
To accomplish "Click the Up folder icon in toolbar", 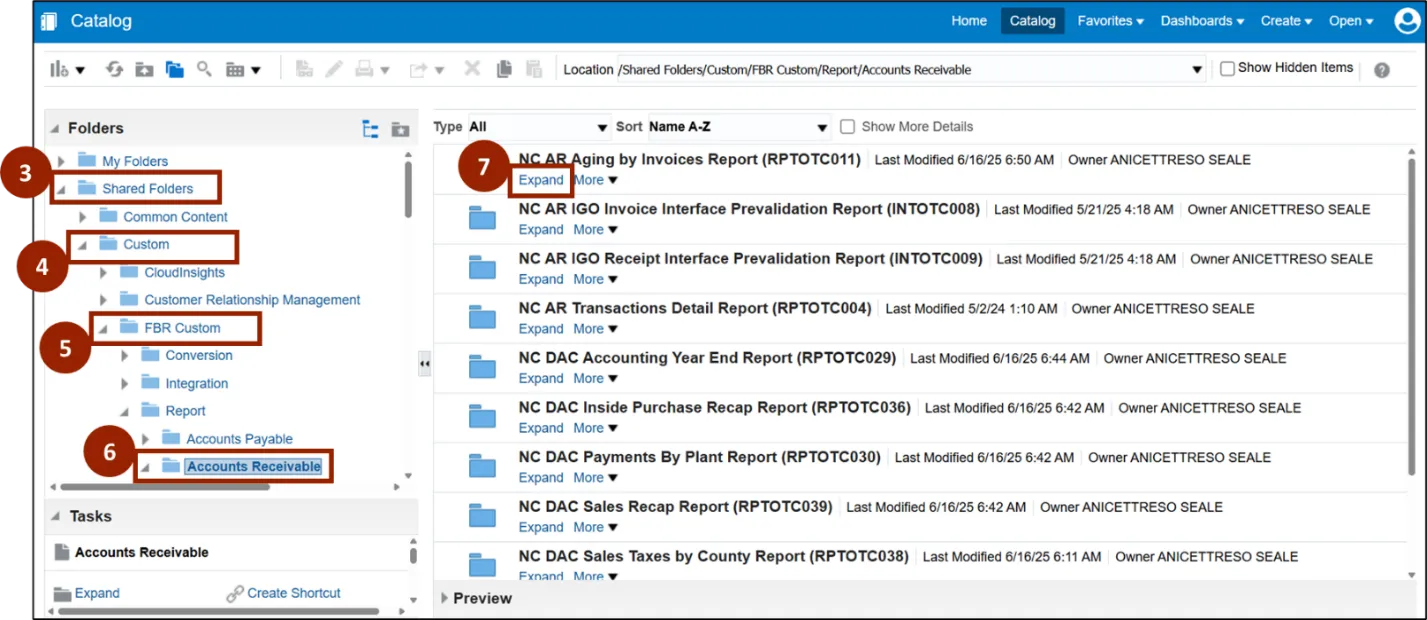I will coord(145,69).
